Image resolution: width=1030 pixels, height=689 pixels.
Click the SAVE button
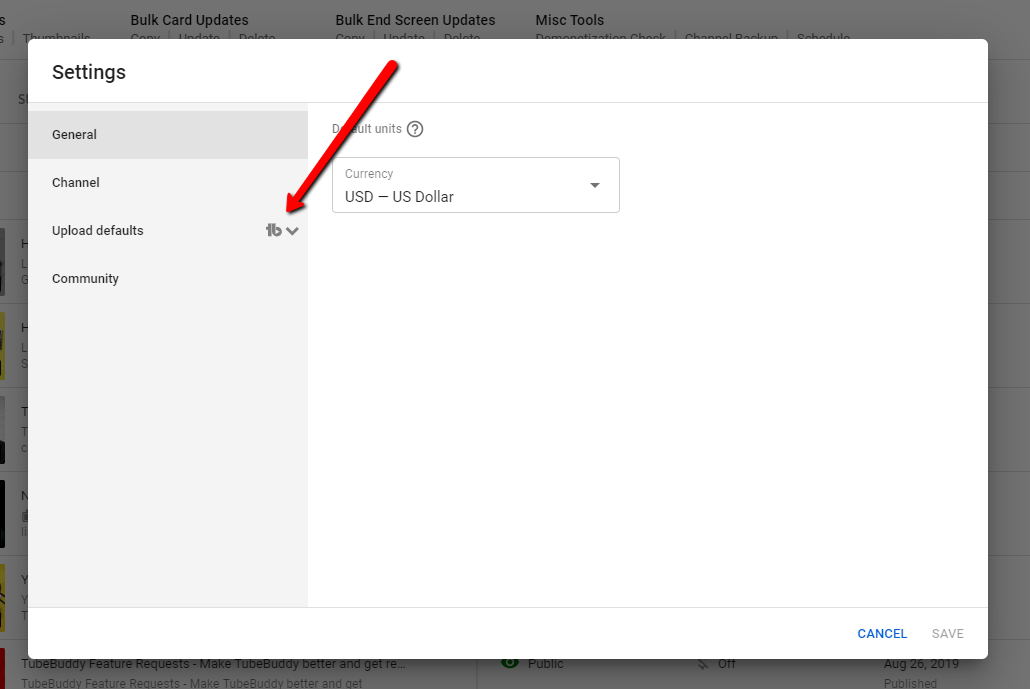[x=947, y=633]
